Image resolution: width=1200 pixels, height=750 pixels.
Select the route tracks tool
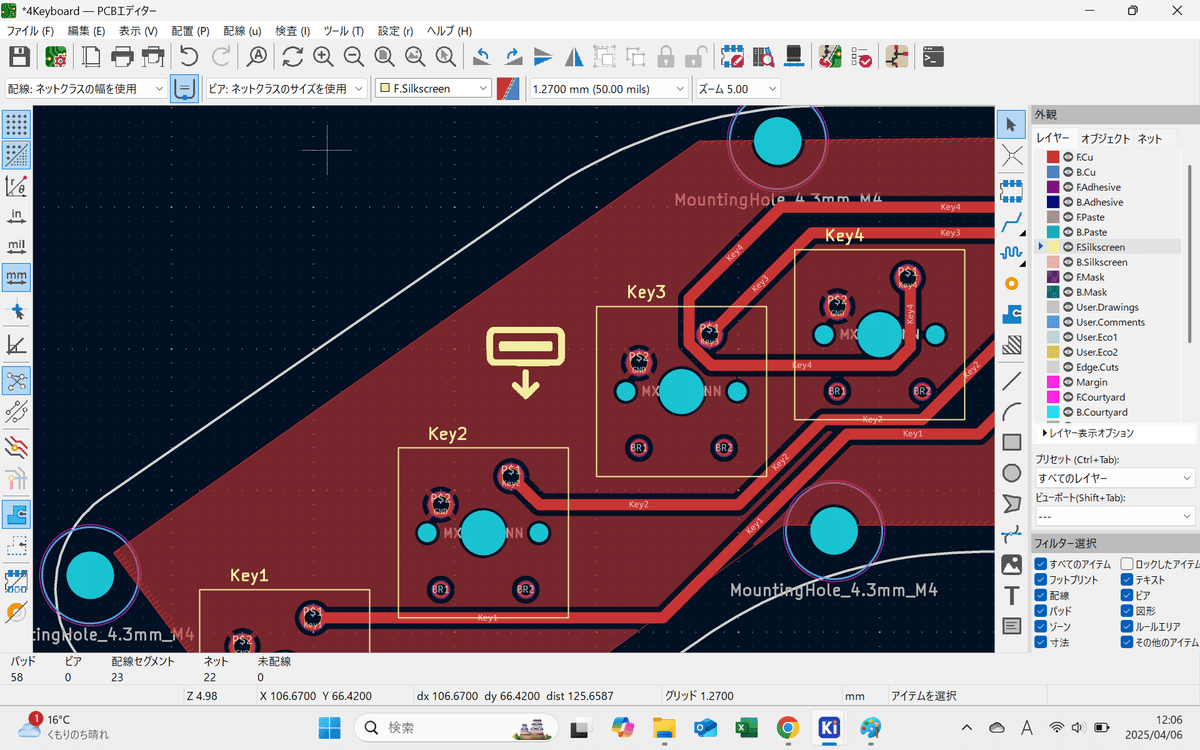(1011, 222)
